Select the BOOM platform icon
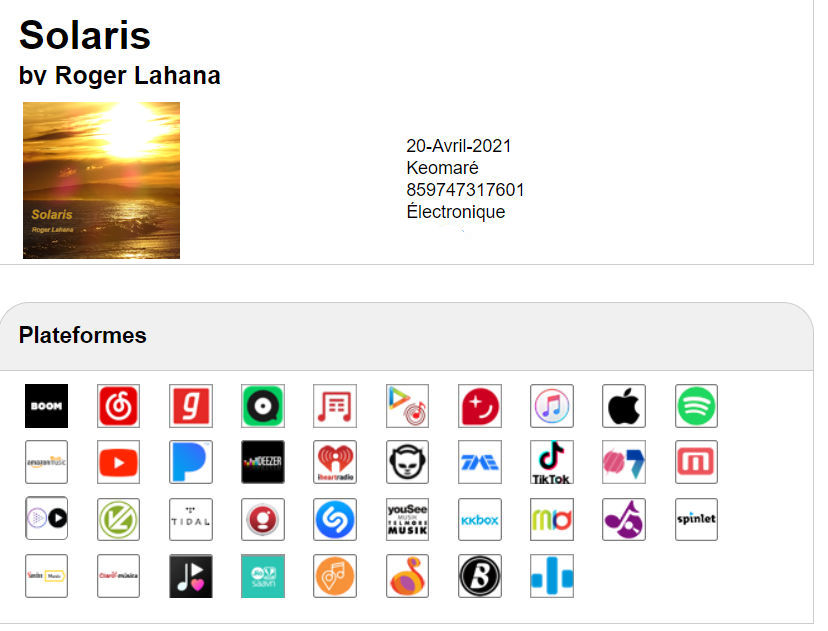The image size is (828, 631). tap(46, 406)
